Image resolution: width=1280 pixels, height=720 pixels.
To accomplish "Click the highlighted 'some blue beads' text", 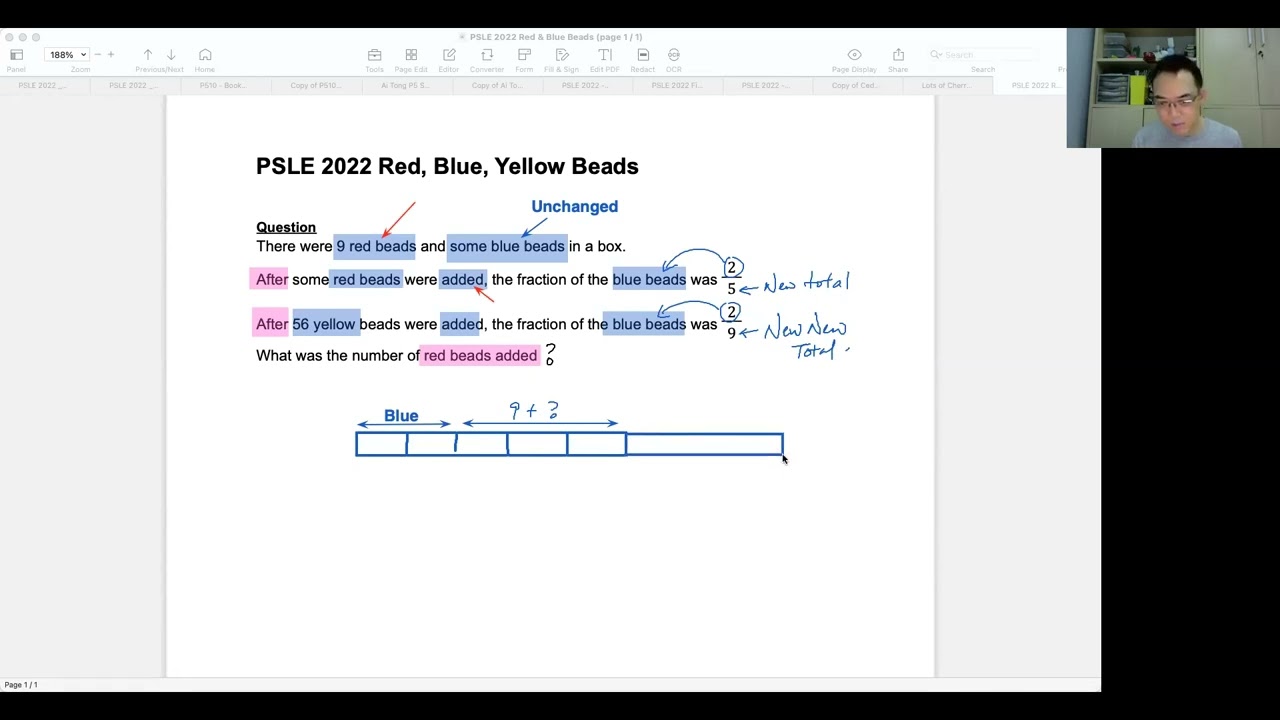I will (x=507, y=246).
